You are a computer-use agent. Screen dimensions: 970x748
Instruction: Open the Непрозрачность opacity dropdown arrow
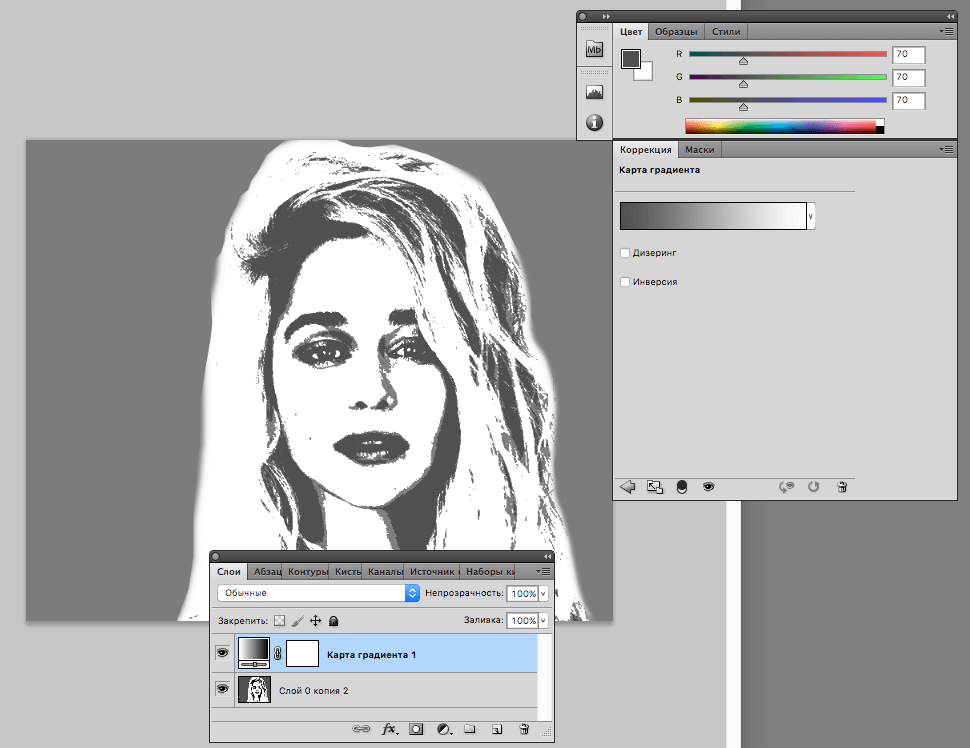pyautogui.click(x=544, y=593)
